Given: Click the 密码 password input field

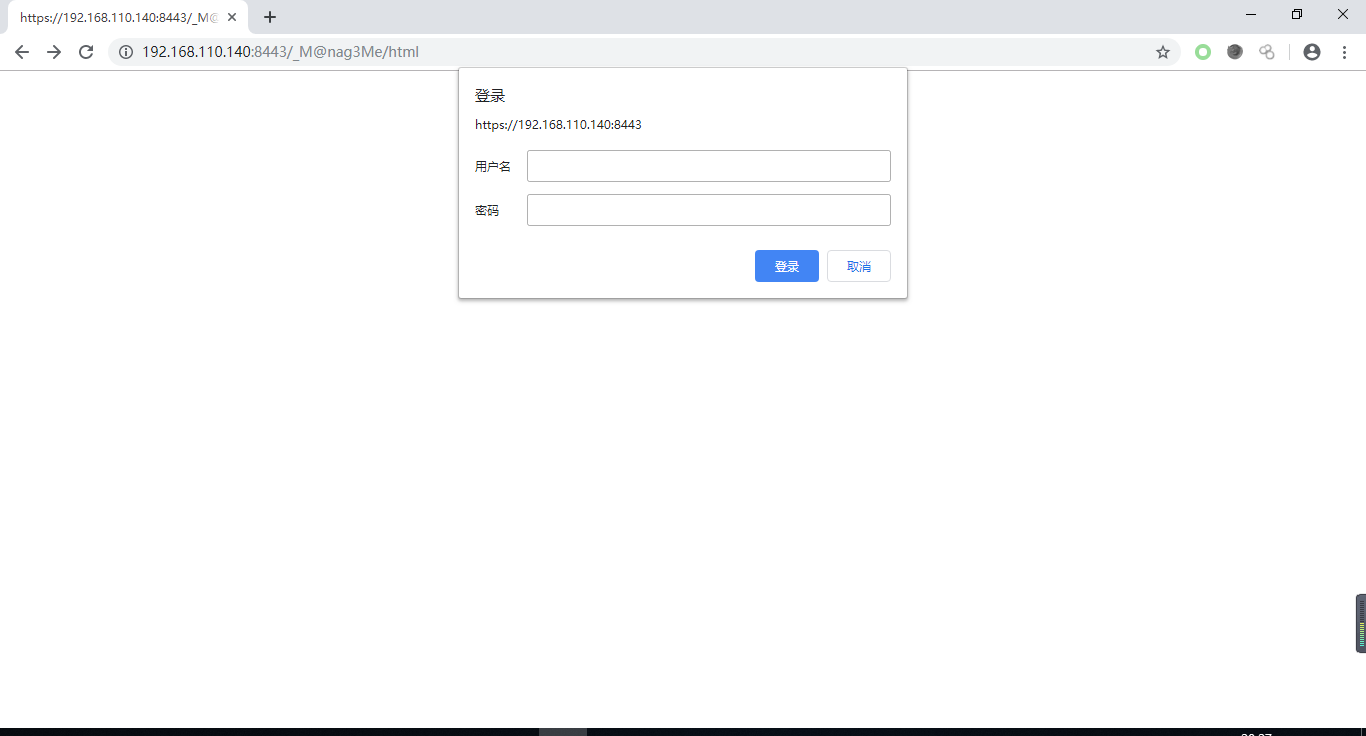Looking at the screenshot, I should (708, 209).
